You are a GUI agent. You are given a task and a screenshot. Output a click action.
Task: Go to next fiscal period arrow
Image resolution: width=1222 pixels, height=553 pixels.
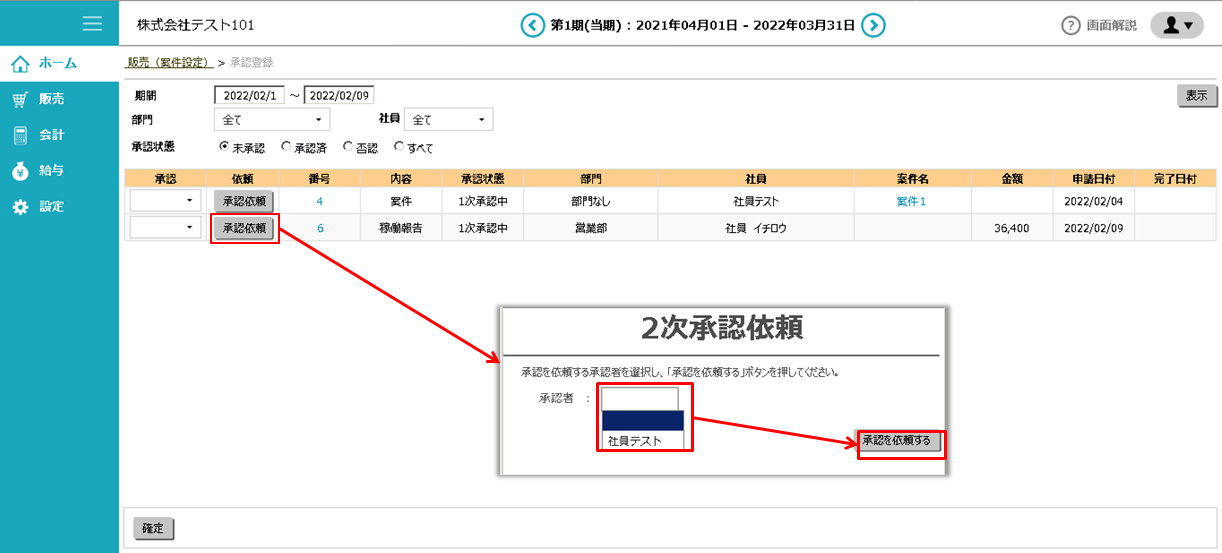[874, 25]
